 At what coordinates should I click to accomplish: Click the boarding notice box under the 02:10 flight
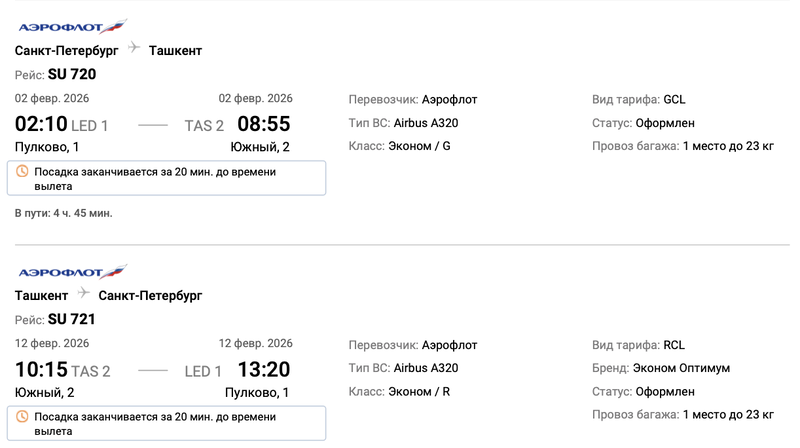point(170,179)
